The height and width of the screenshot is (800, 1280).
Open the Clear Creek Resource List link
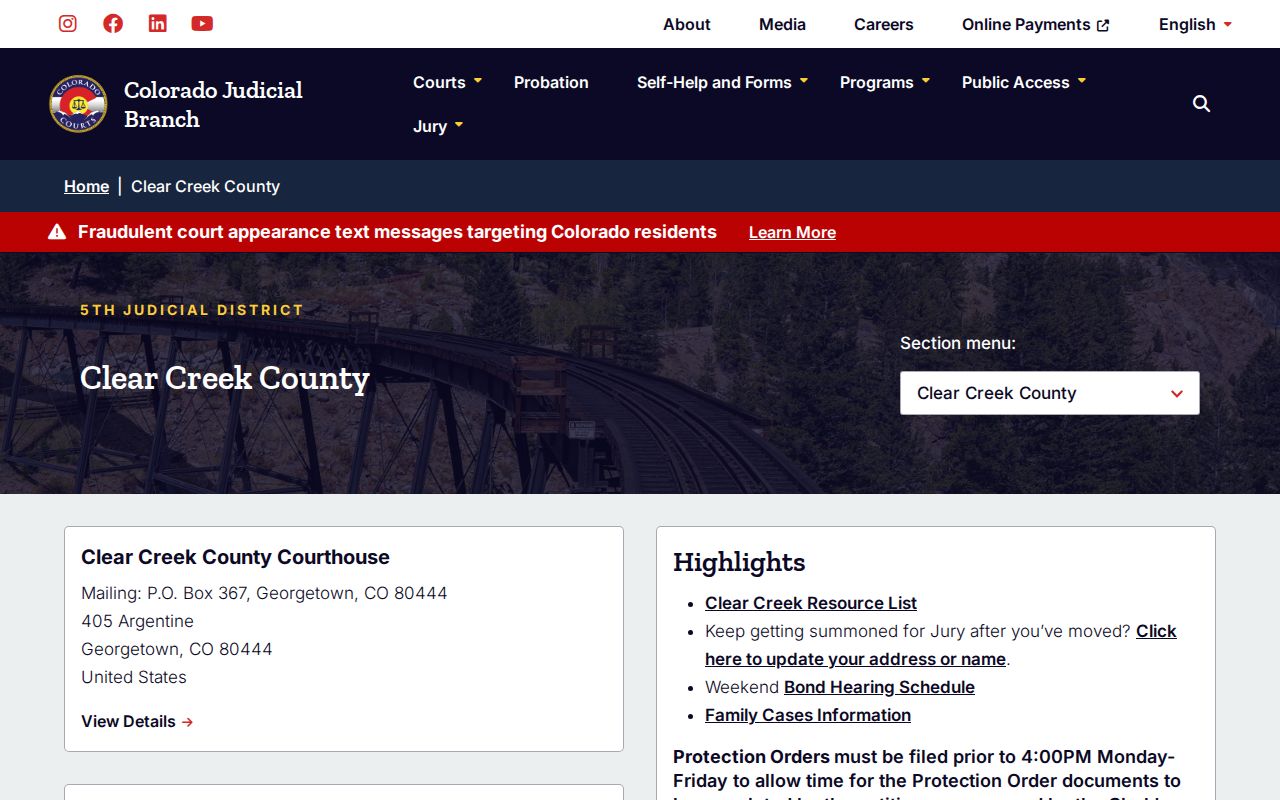811,603
